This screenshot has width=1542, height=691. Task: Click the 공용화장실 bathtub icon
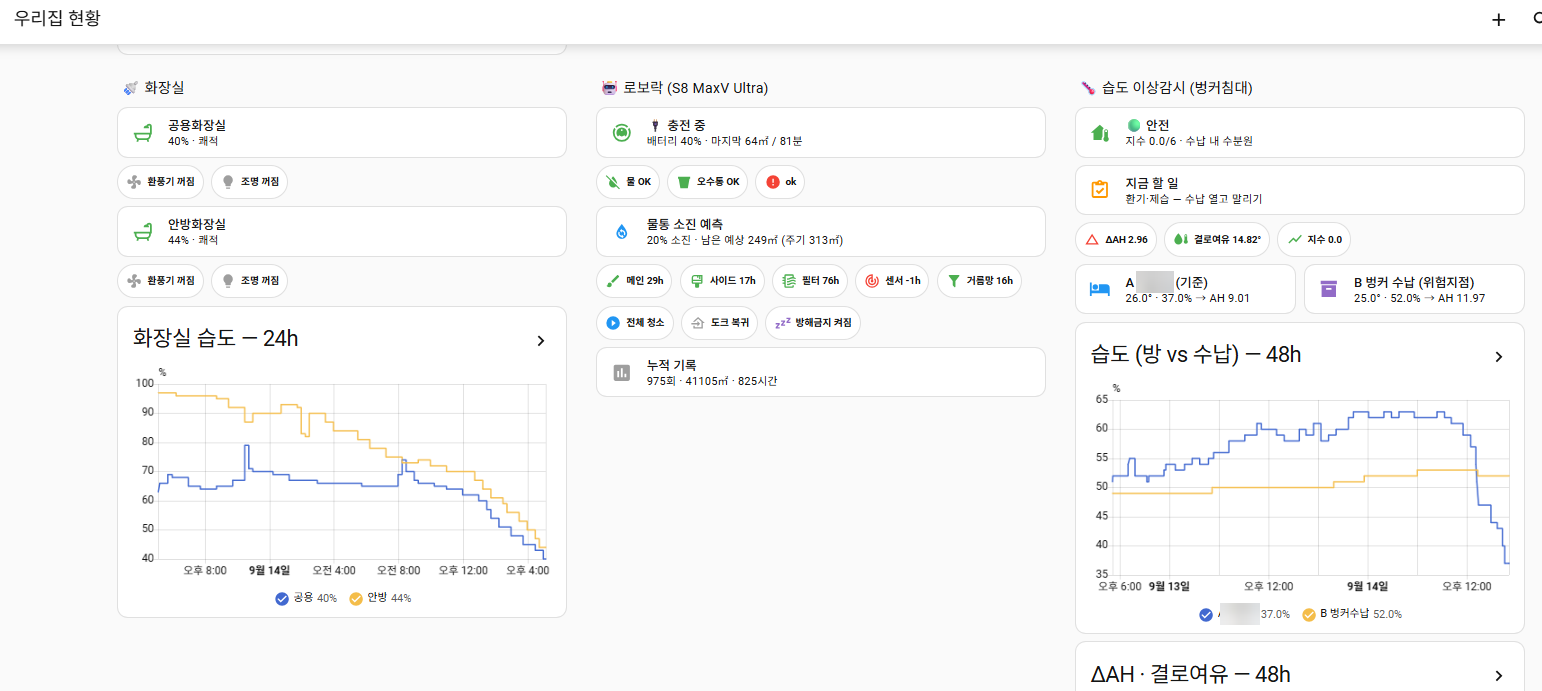142,133
